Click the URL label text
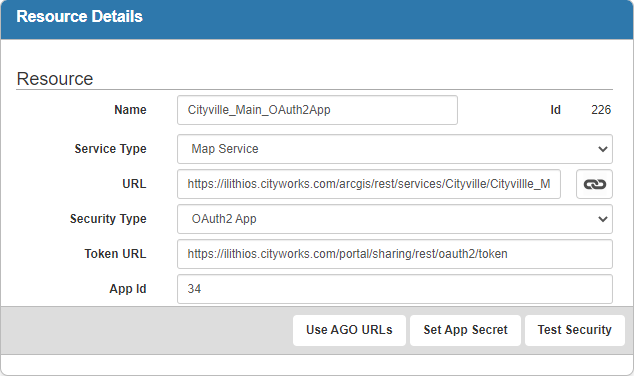The width and height of the screenshot is (634, 376). click(x=134, y=184)
